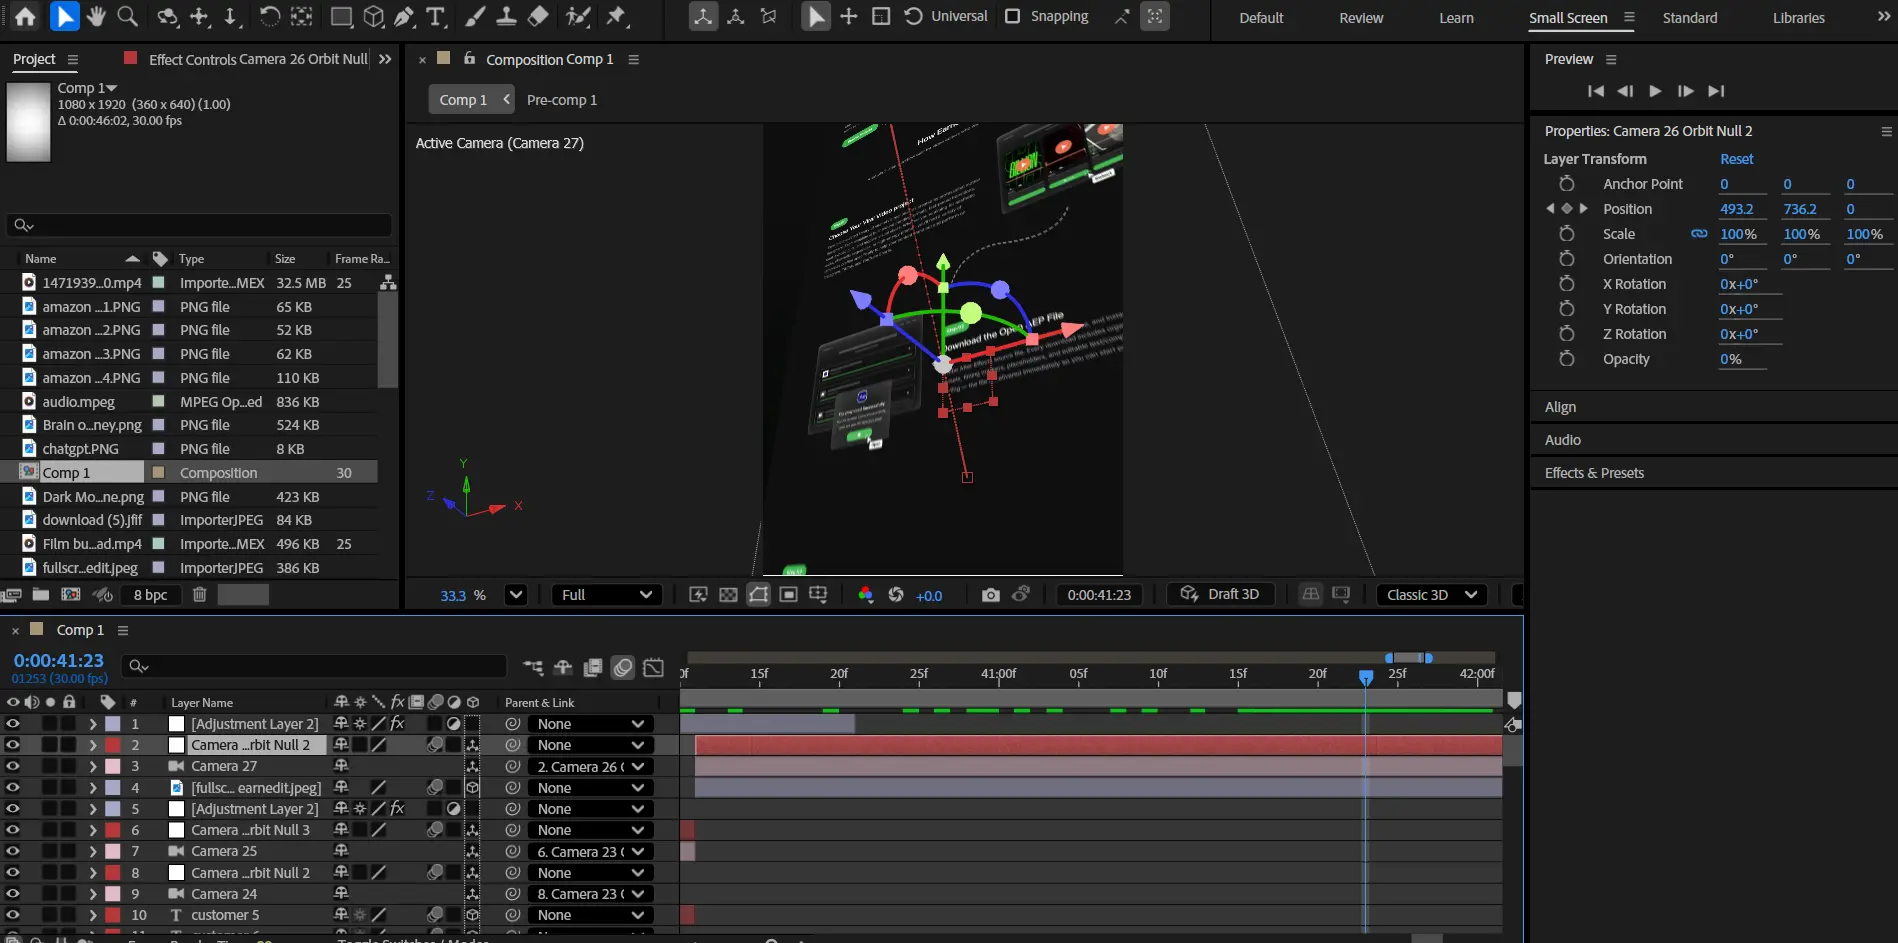
Task: Select the Pen tool
Action: tap(404, 16)
